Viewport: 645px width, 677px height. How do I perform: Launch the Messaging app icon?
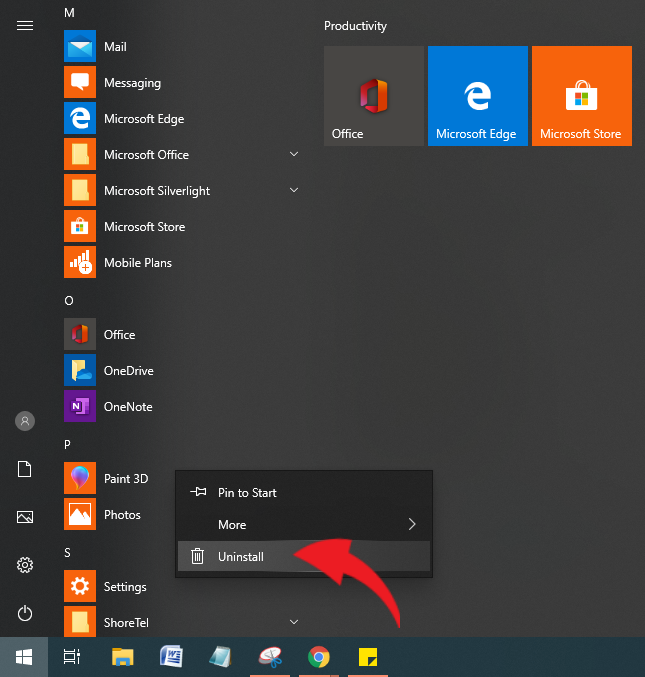pyautogui.click(x=80, y=82)
